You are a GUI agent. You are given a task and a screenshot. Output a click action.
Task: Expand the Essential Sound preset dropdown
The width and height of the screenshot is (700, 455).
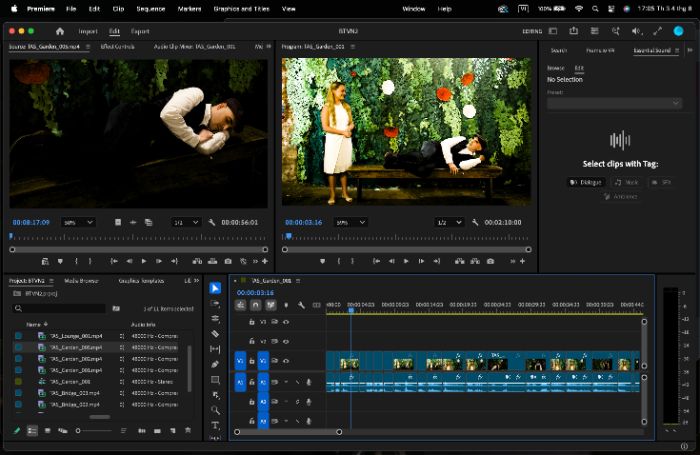click(x=615, y=103)
